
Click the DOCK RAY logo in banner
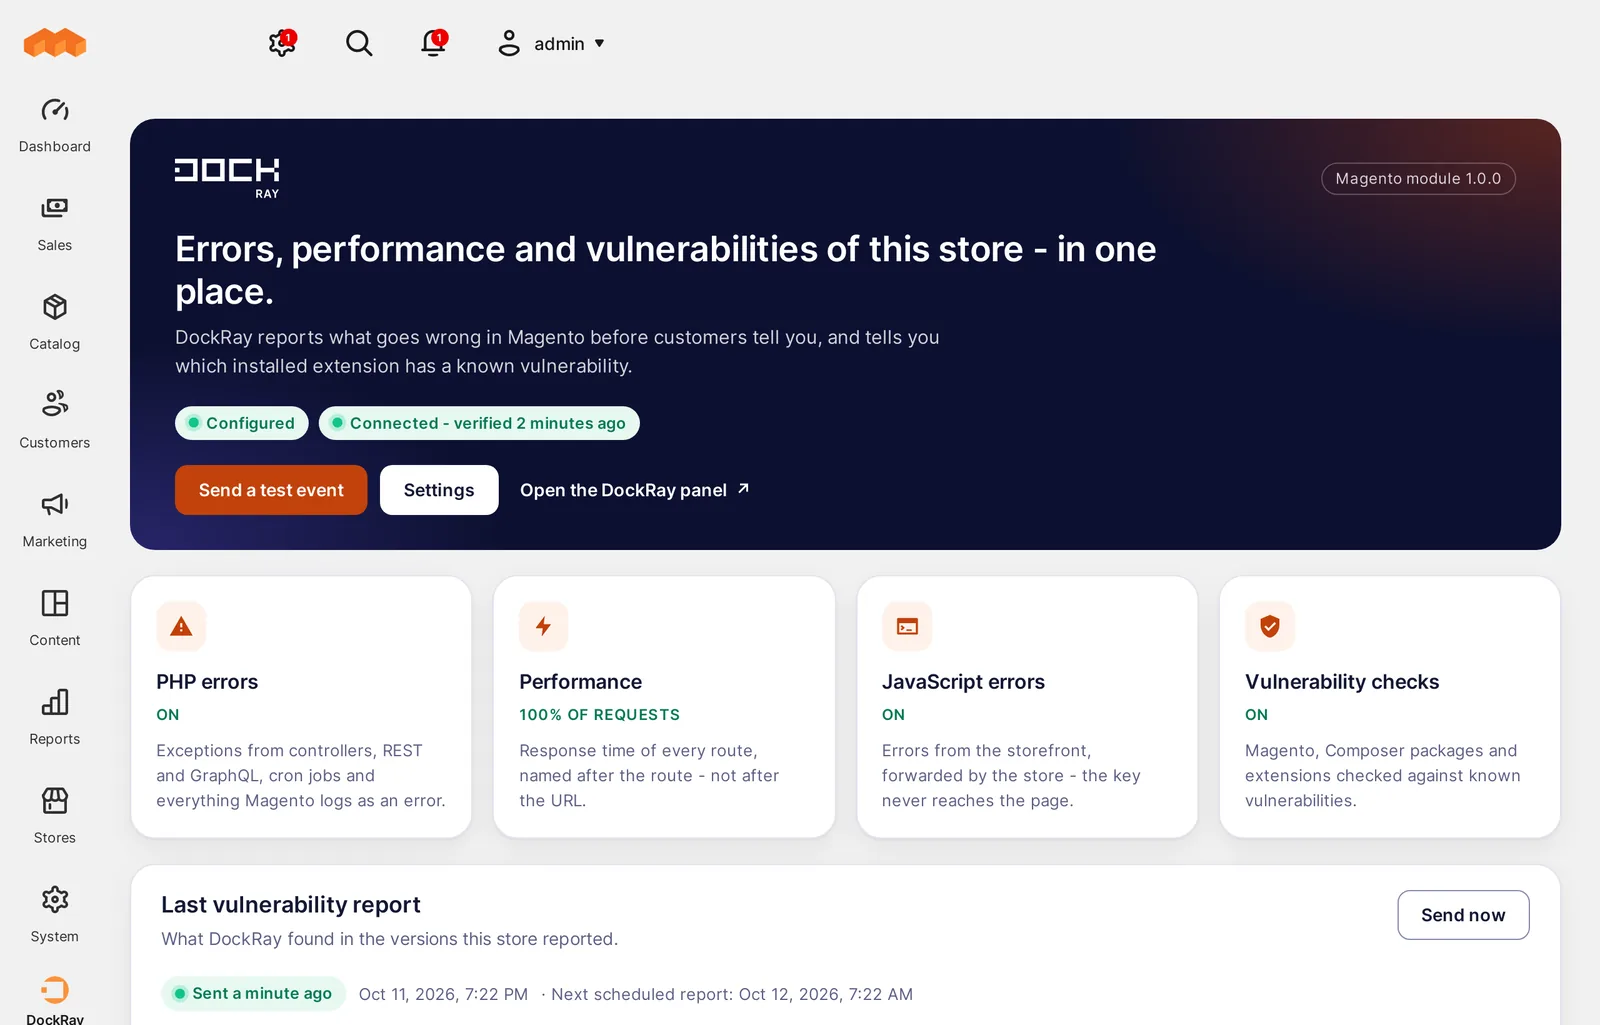coord(227,178)
